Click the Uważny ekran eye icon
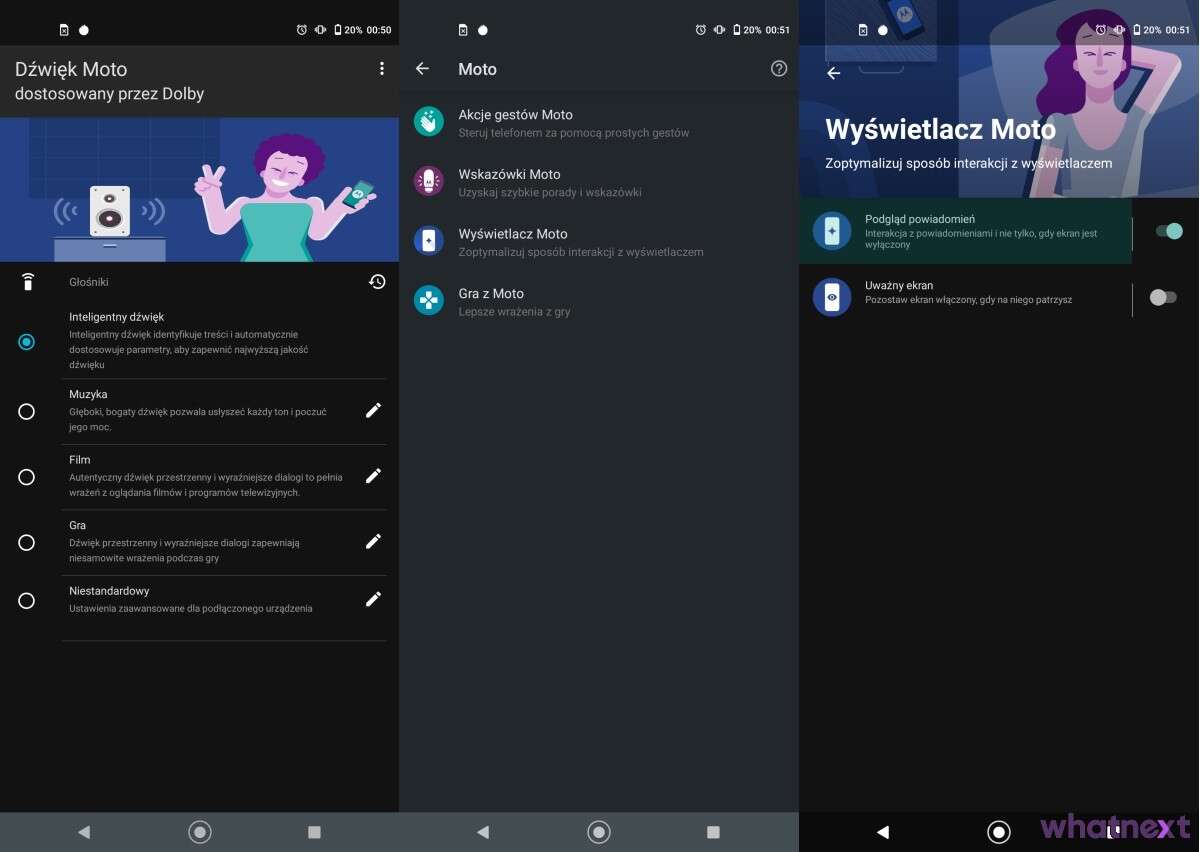Screen dimensions: 1200x852 (x=833, y=297)
